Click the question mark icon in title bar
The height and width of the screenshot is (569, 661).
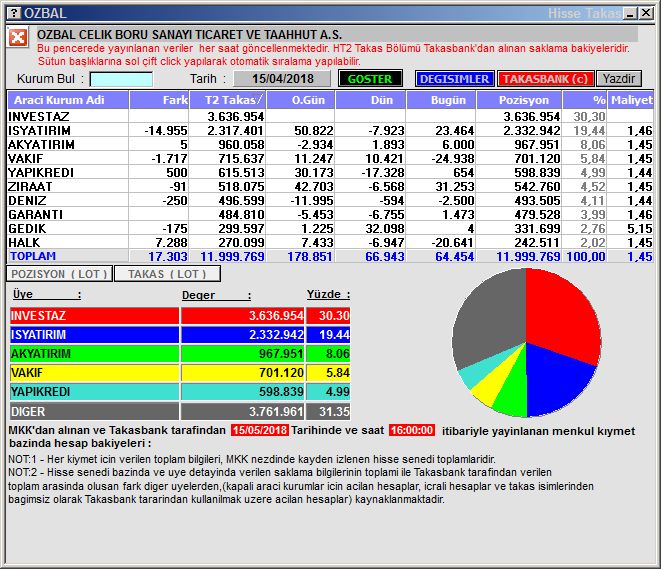(14, 13)
